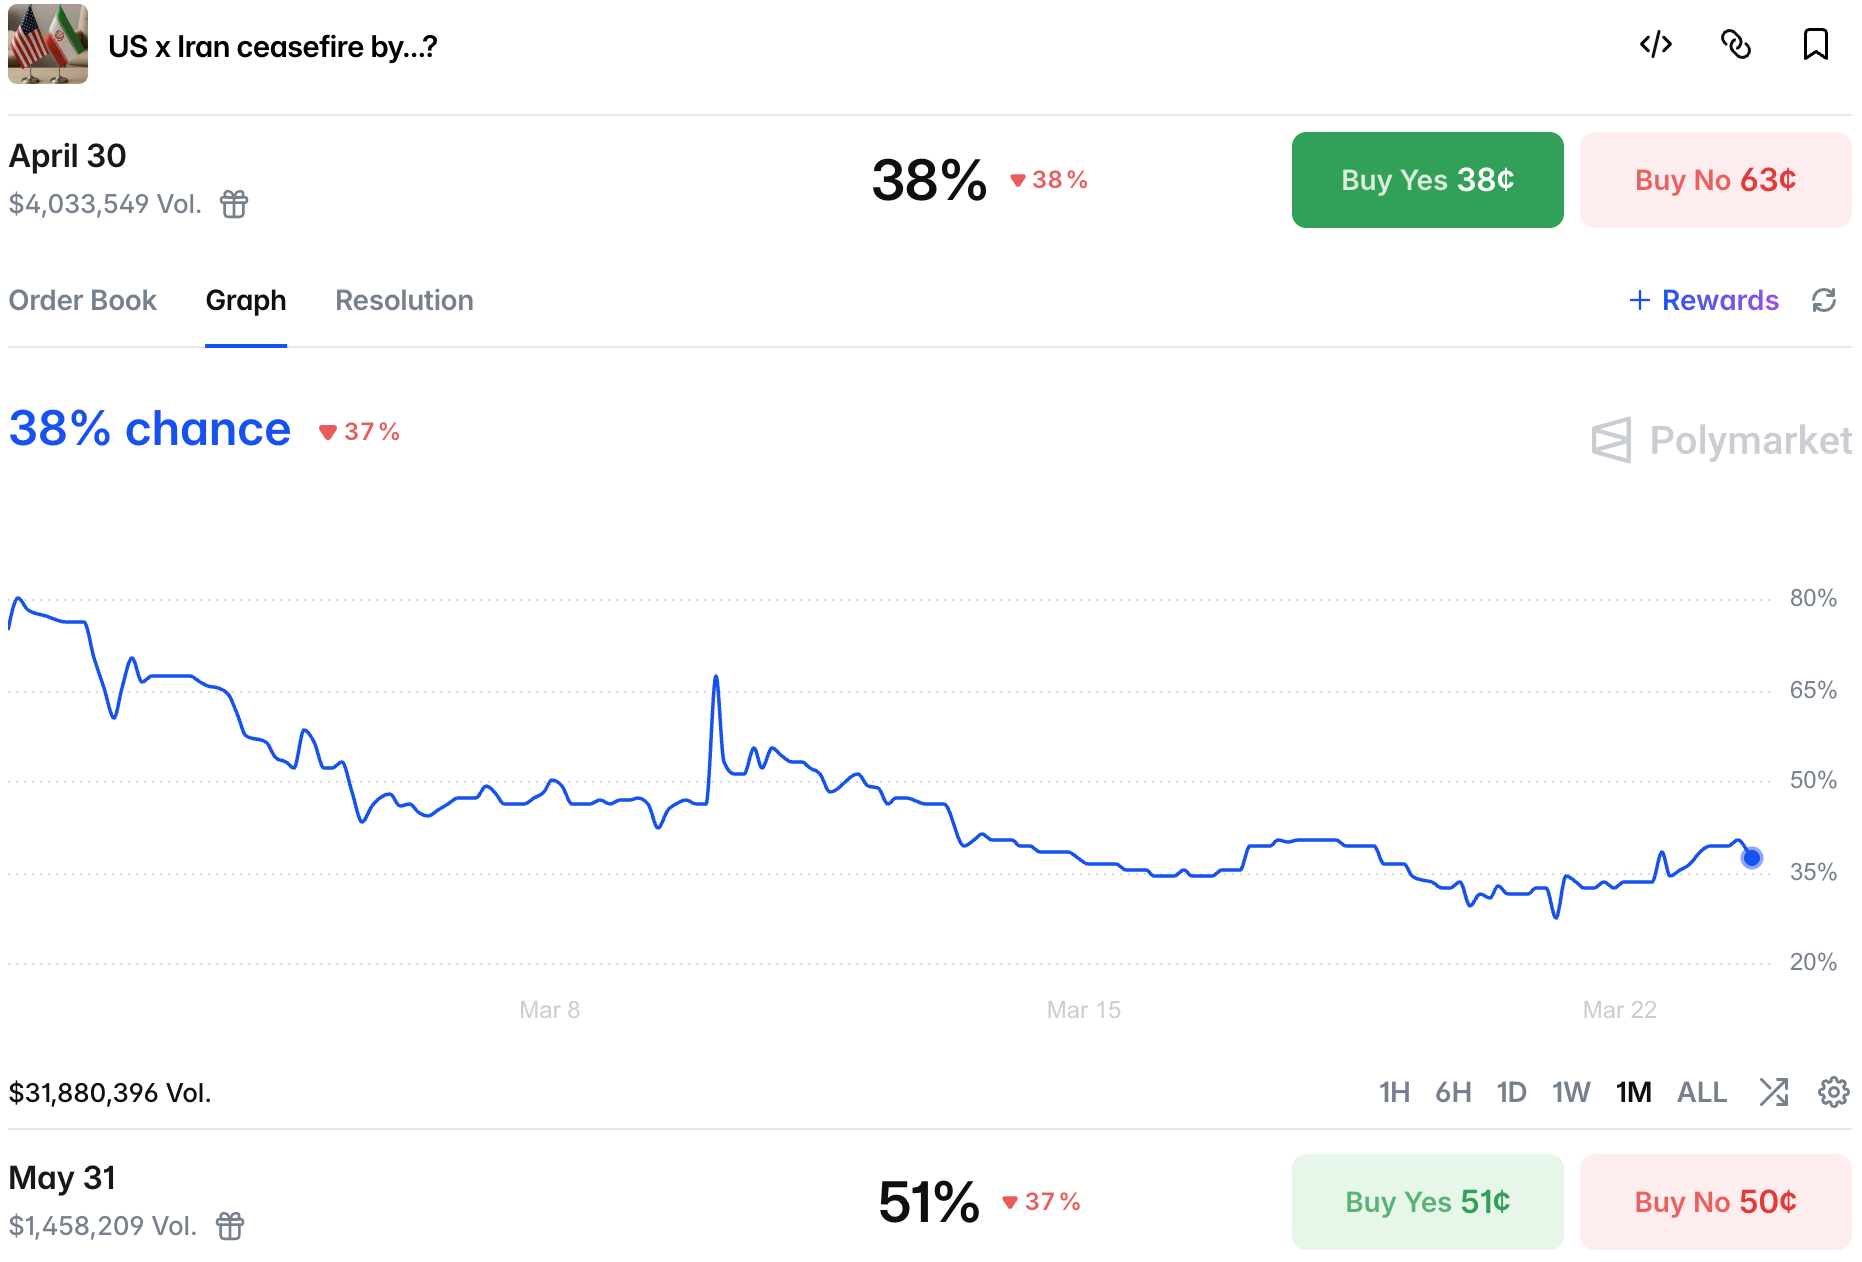Select the Graph tab
The image size is (1862, 1262).
point(246,300)
